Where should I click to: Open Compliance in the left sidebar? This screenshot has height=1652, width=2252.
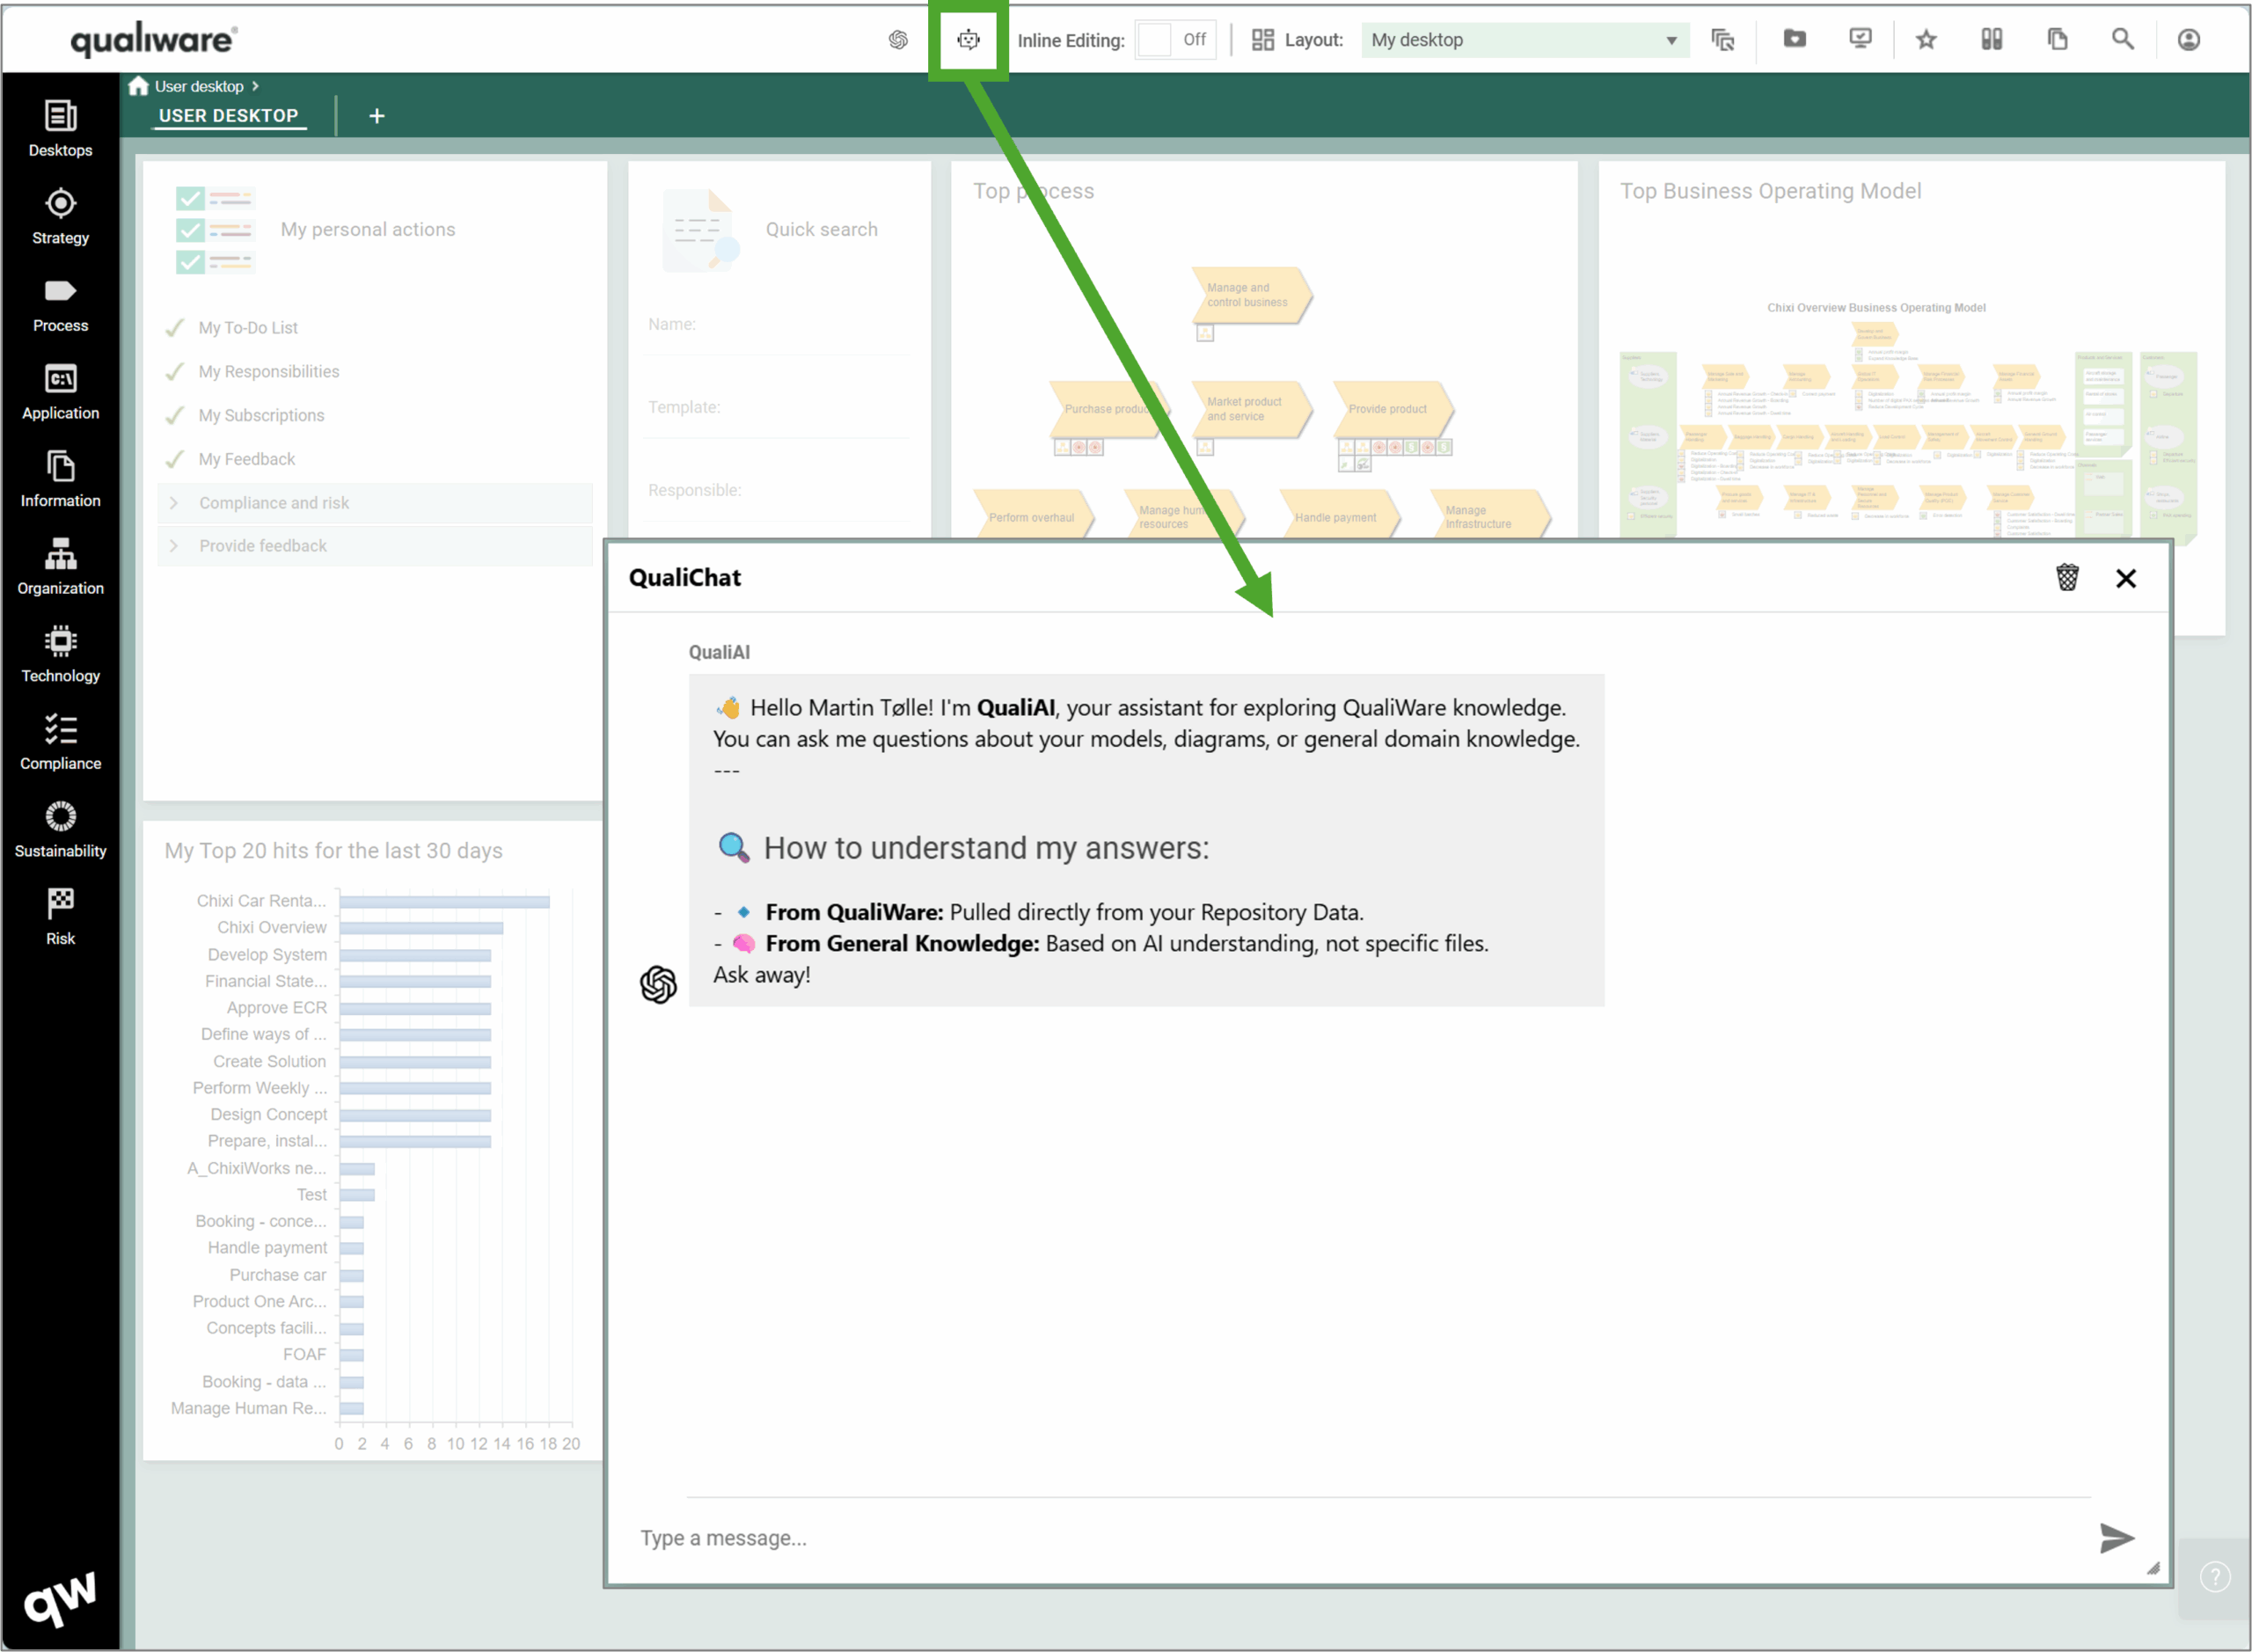click(60, 743)
